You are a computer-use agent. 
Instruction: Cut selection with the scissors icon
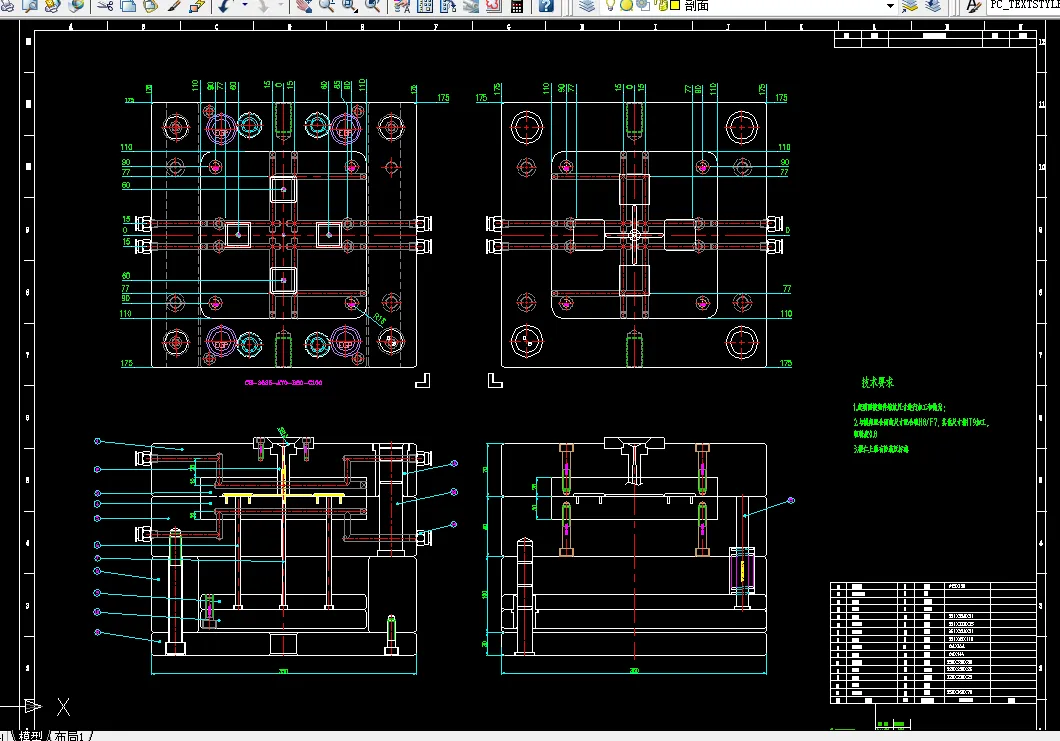click(x=105, y=5)
